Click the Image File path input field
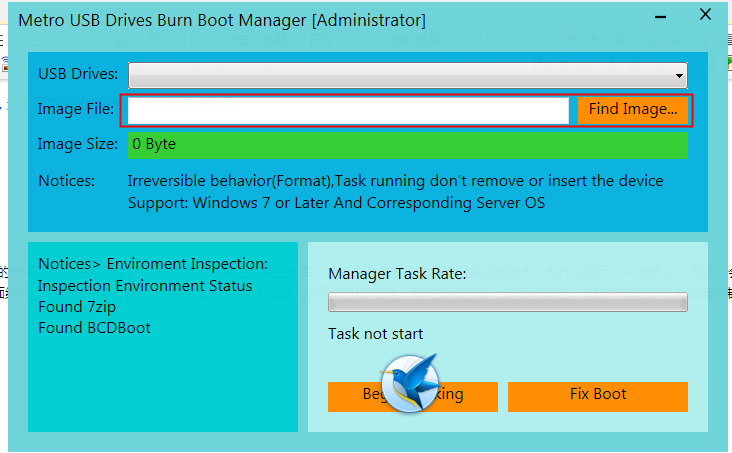Screen dimensions: 732x453 pos(348,110)
